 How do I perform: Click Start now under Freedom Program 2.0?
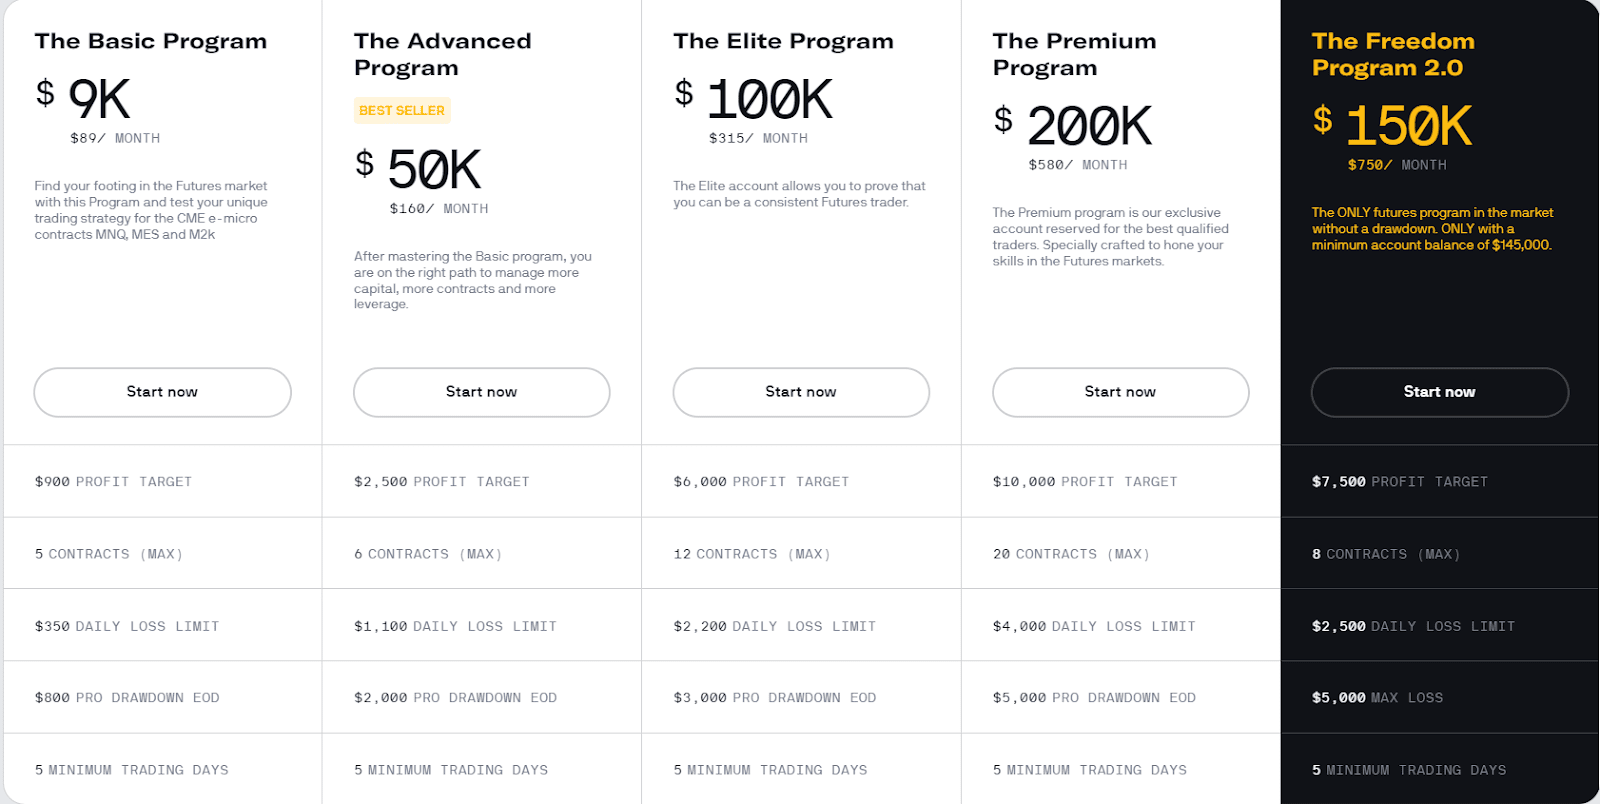(1440, 392)
